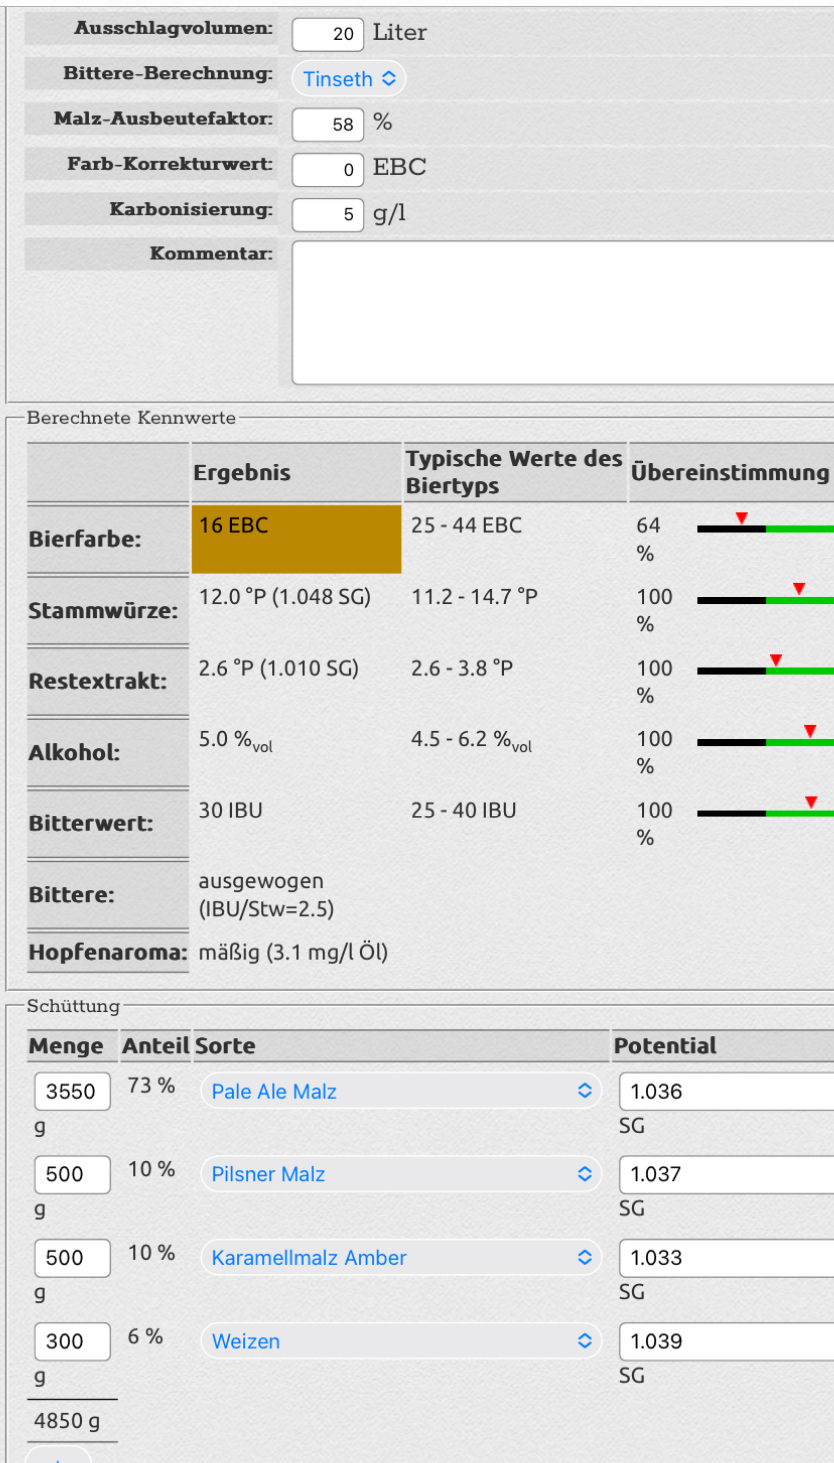Viewport: 834px width, 1463px height.
Task: Click the Ausschlagvolumen liter input field
Action: [x=328, y=34]
